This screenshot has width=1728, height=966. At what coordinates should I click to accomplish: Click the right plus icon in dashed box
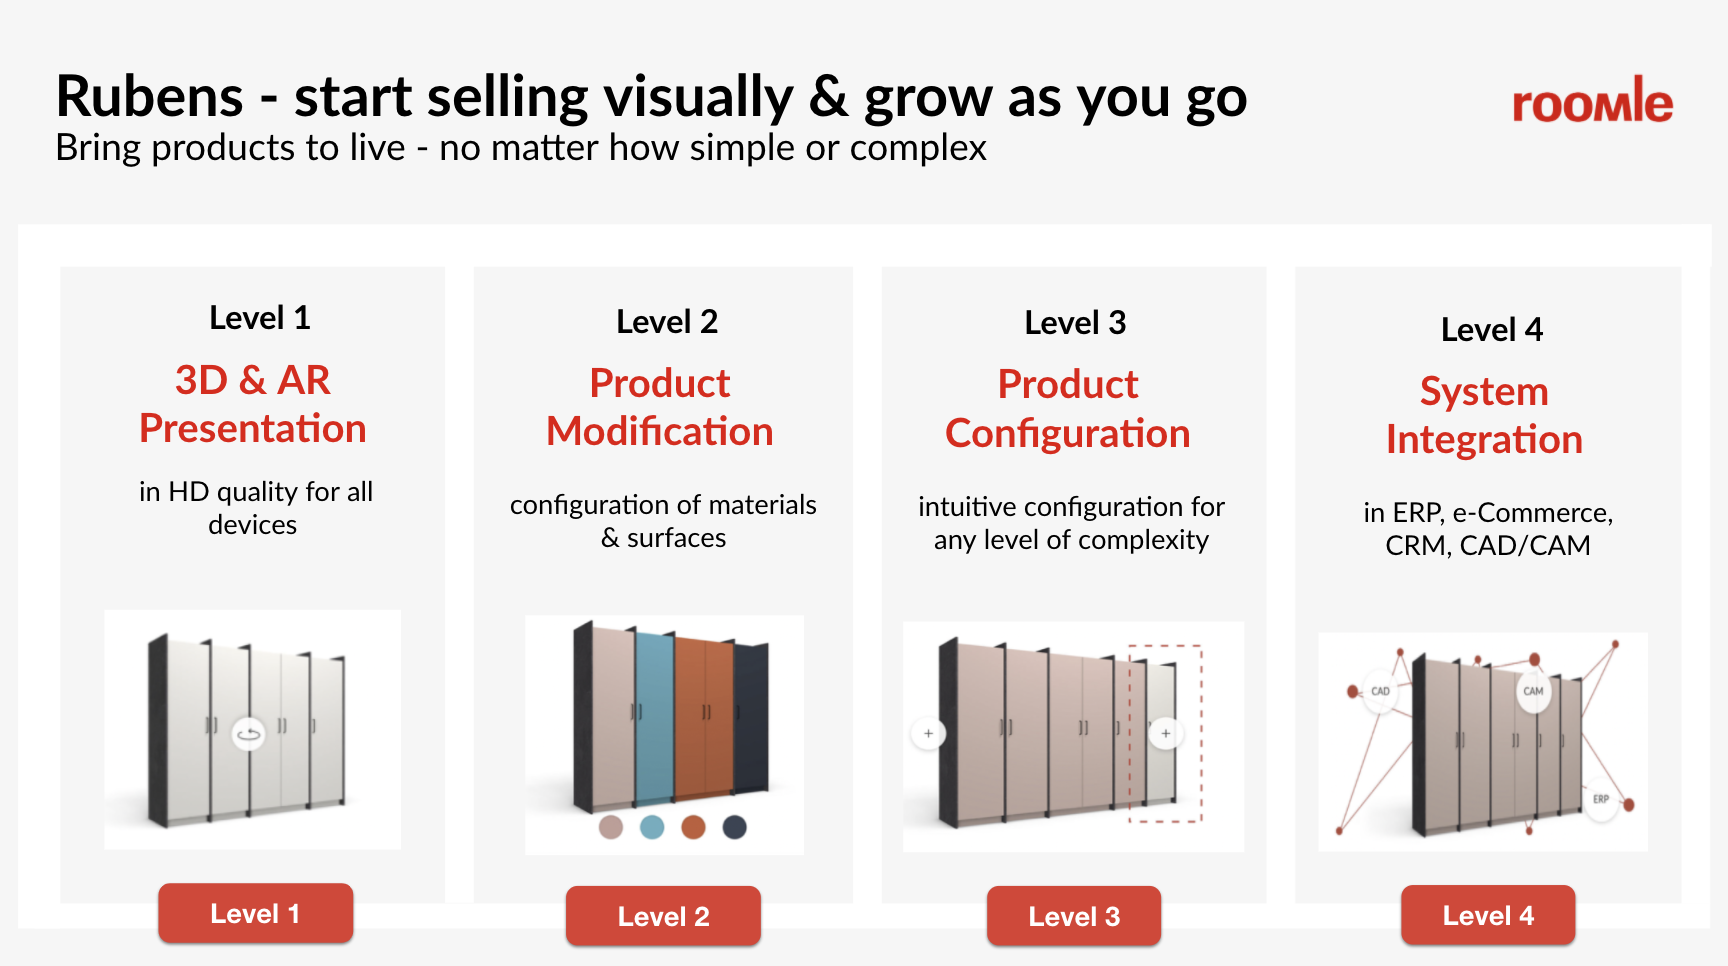click(1165, 734)
